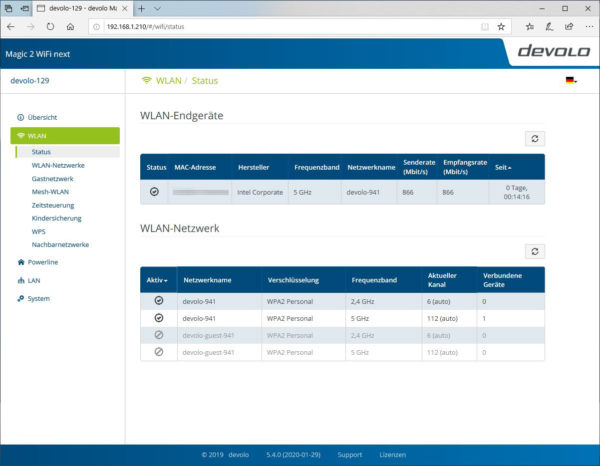Screen dimensions: 600x466
Task: Open the language flag selector
Action: [571, 80]
